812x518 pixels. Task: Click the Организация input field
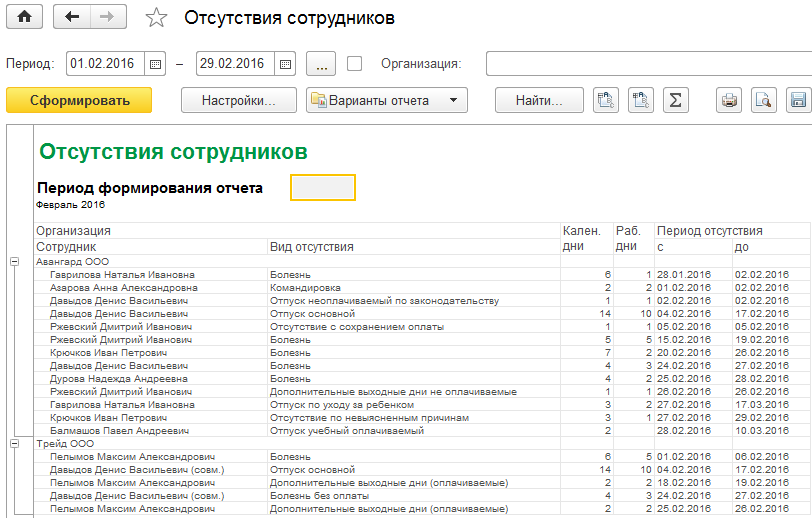point(648,64)
